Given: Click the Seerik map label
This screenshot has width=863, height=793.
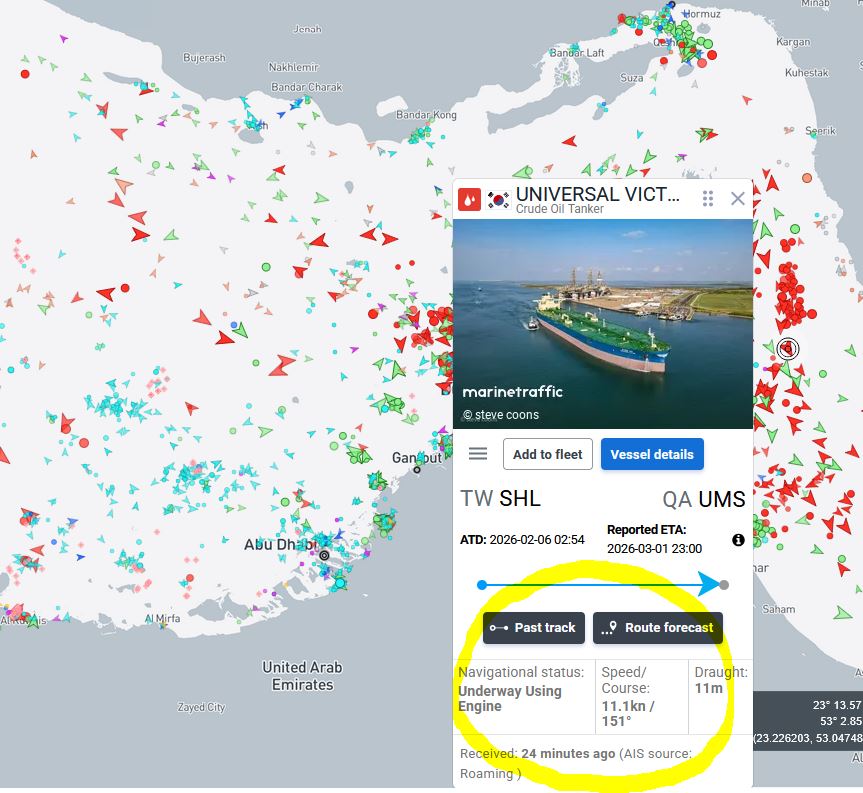Looking at the screenshot, I should click(x=821, y=130).
